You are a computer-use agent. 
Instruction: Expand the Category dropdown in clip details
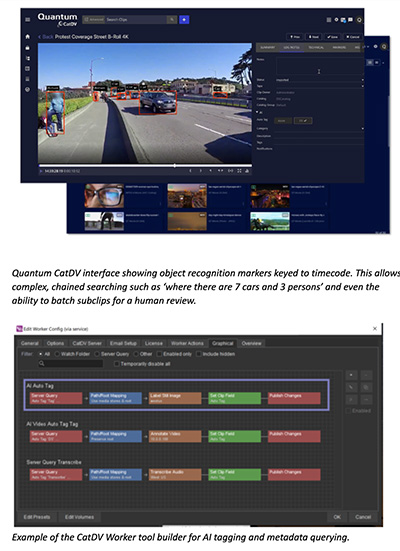point(319,129)
